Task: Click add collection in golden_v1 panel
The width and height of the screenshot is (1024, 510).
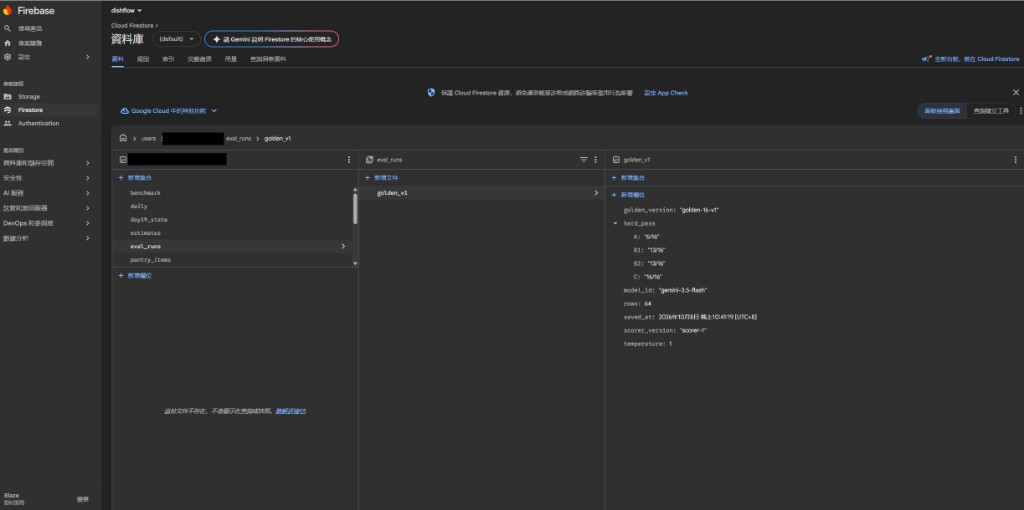Action: click(629, 178)
